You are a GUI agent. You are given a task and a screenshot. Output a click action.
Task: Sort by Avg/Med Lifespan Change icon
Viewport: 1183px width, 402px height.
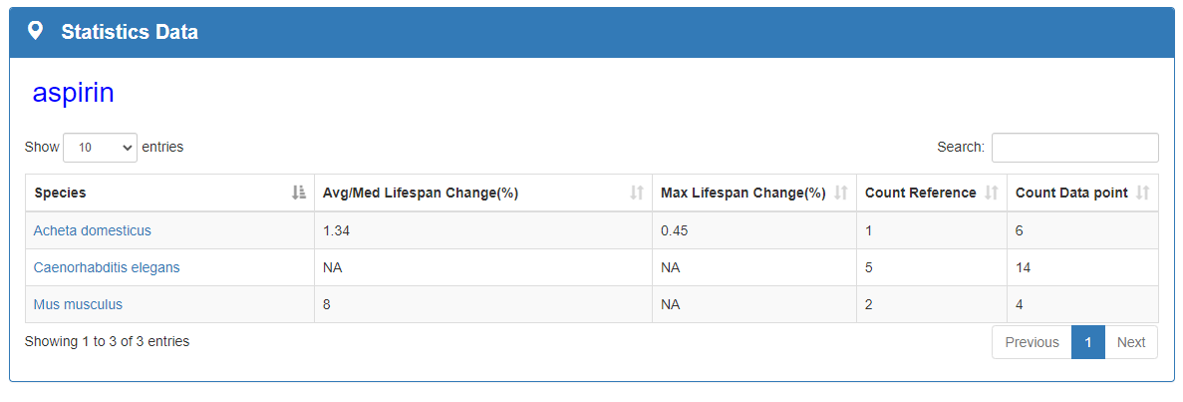tap(636, 193)
